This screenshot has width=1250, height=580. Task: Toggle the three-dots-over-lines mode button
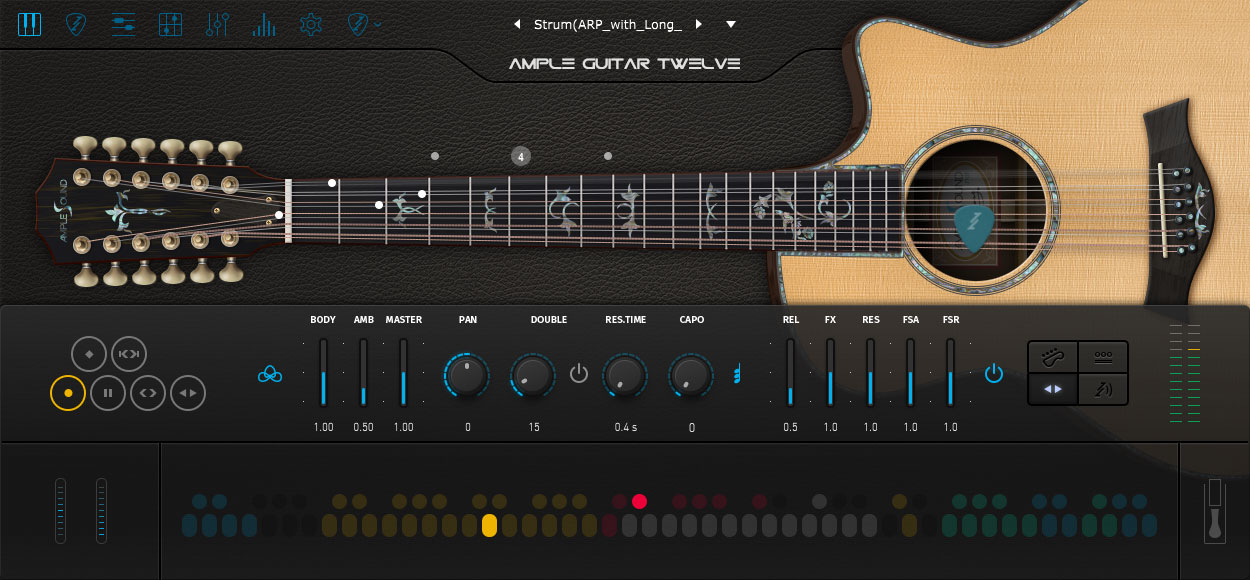click(1103, 357)
